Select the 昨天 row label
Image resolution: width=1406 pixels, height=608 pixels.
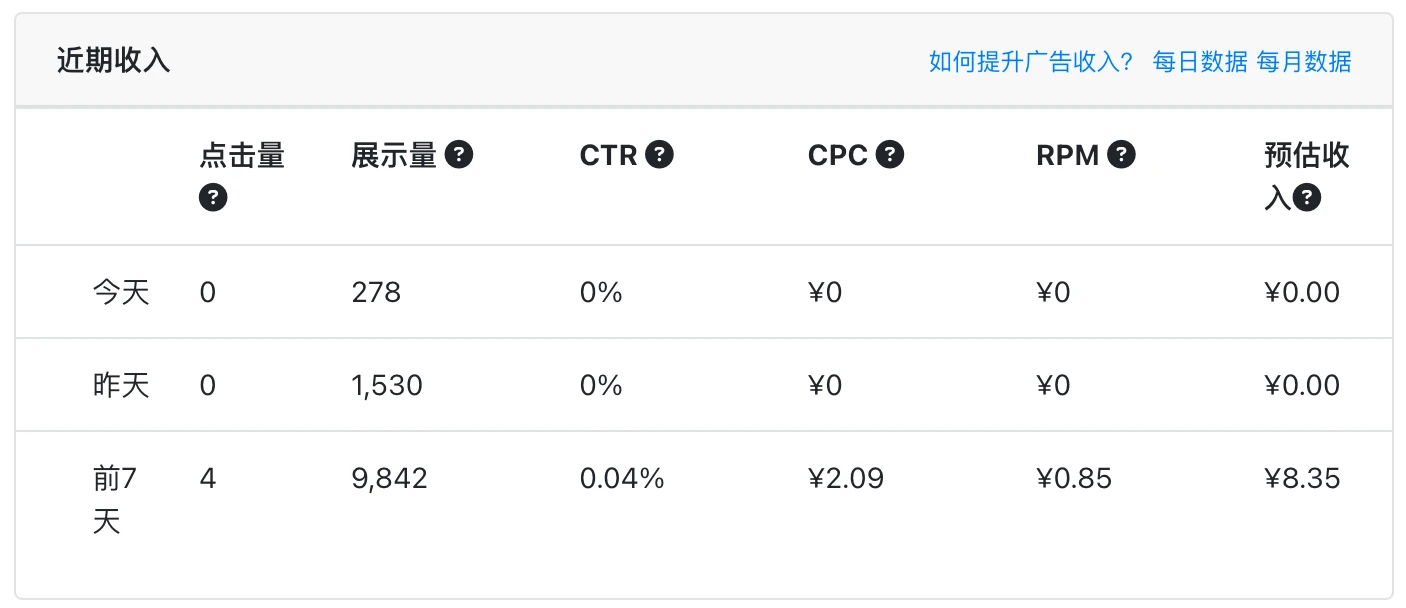[121, 385]
